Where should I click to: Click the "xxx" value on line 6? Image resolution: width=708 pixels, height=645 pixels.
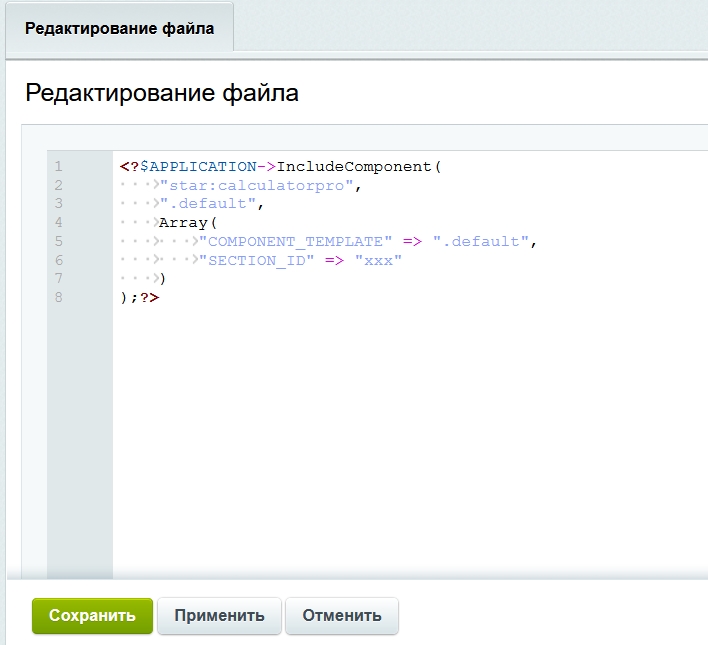coord(378,260)
